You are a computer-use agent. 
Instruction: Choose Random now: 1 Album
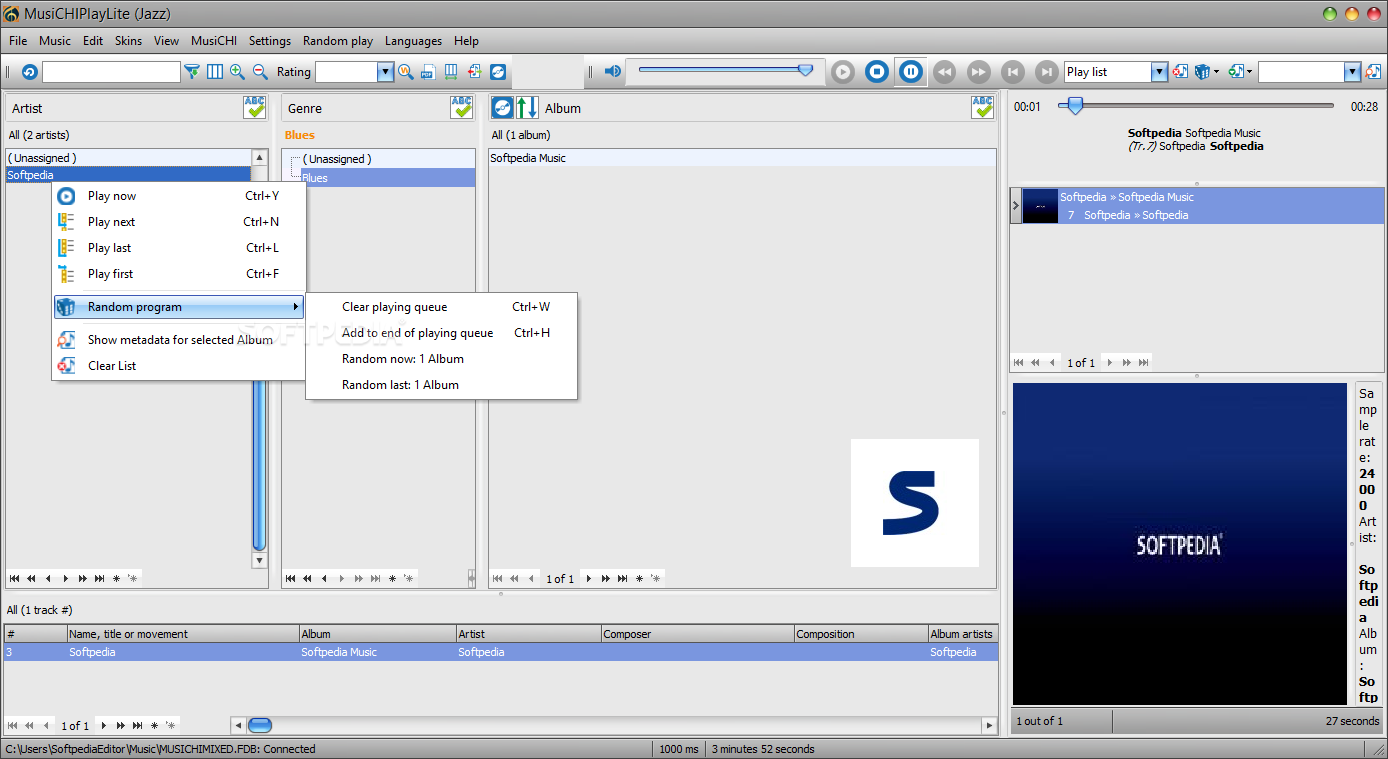[441, 359]
